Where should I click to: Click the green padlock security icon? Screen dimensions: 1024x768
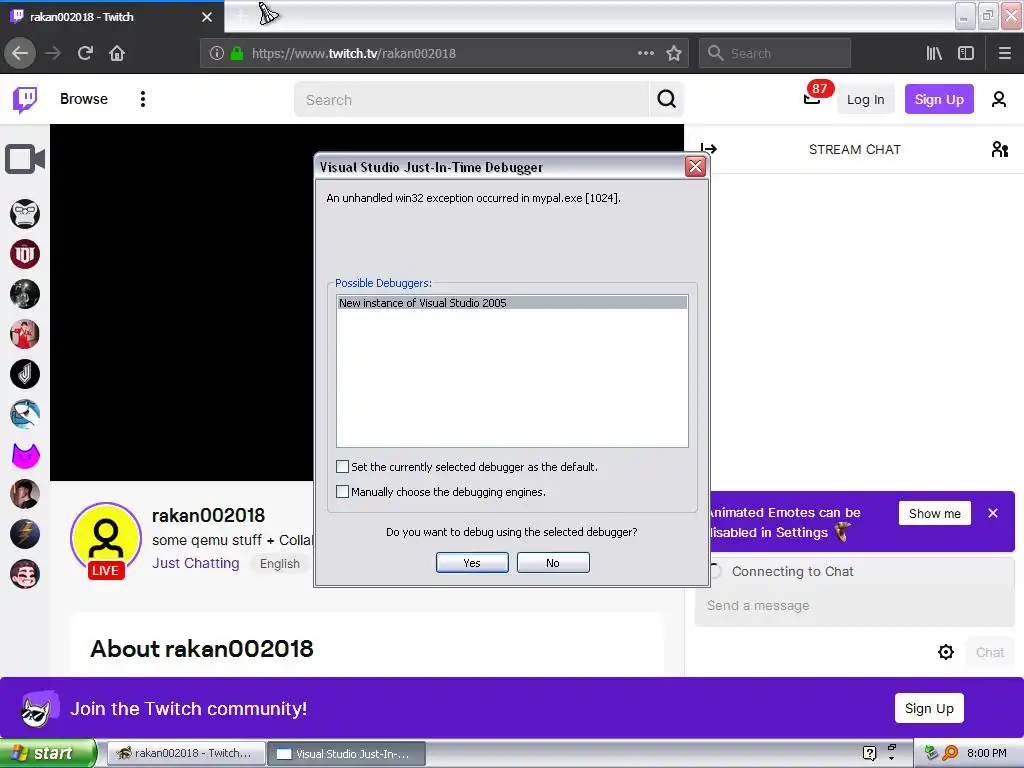click(237, 53)
